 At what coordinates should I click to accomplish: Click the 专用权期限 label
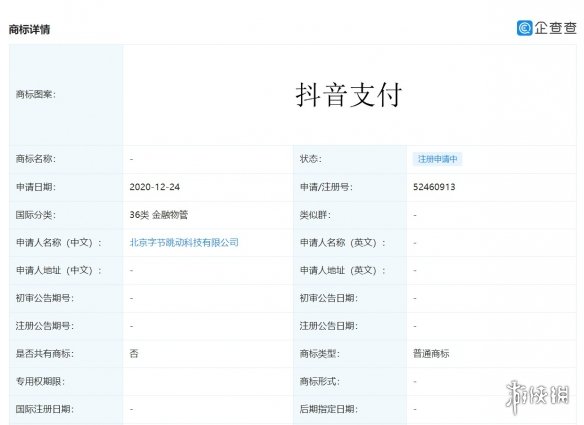(40, 381)
